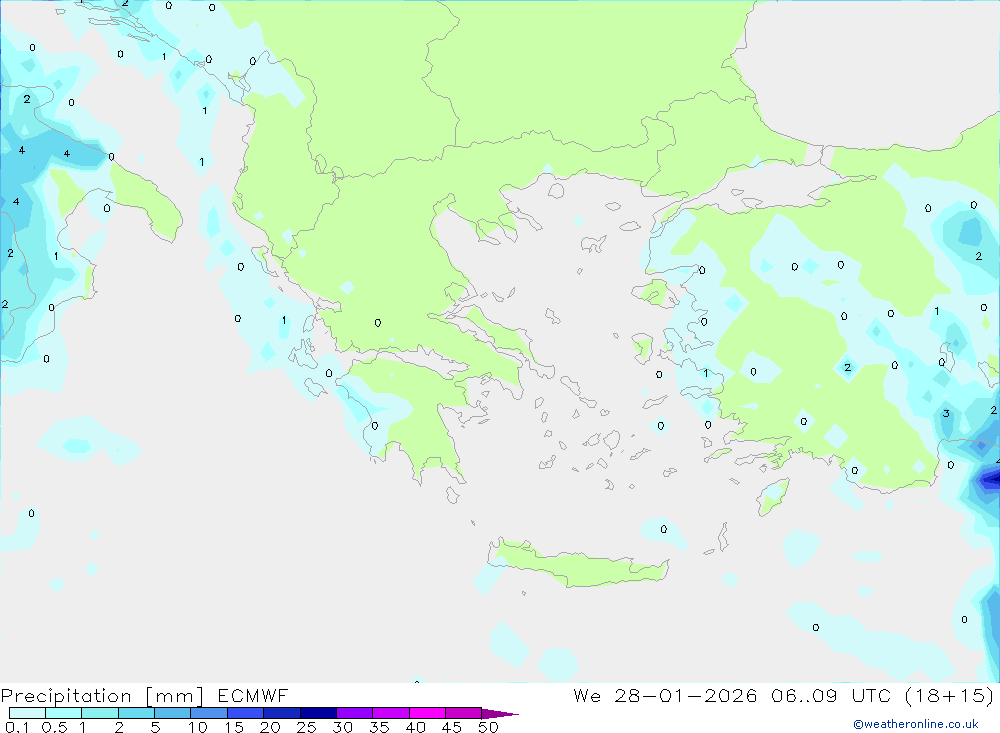Image resolution: width=1000 pixels, height=733 pixels.
Task: Click the '50' legend scale label
Action: [488, 727]
